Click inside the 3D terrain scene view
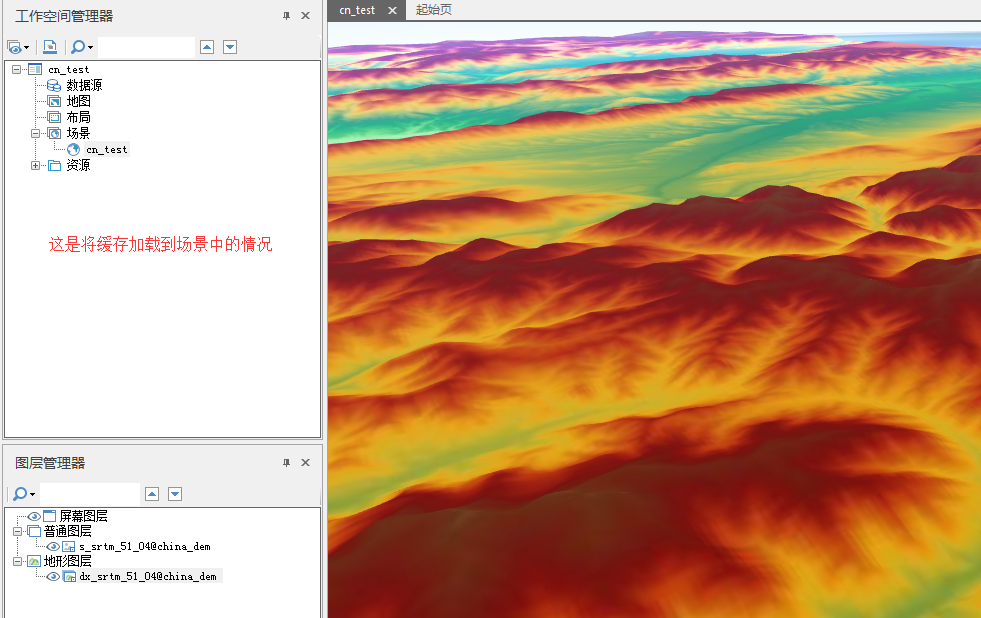 [654, 320]
